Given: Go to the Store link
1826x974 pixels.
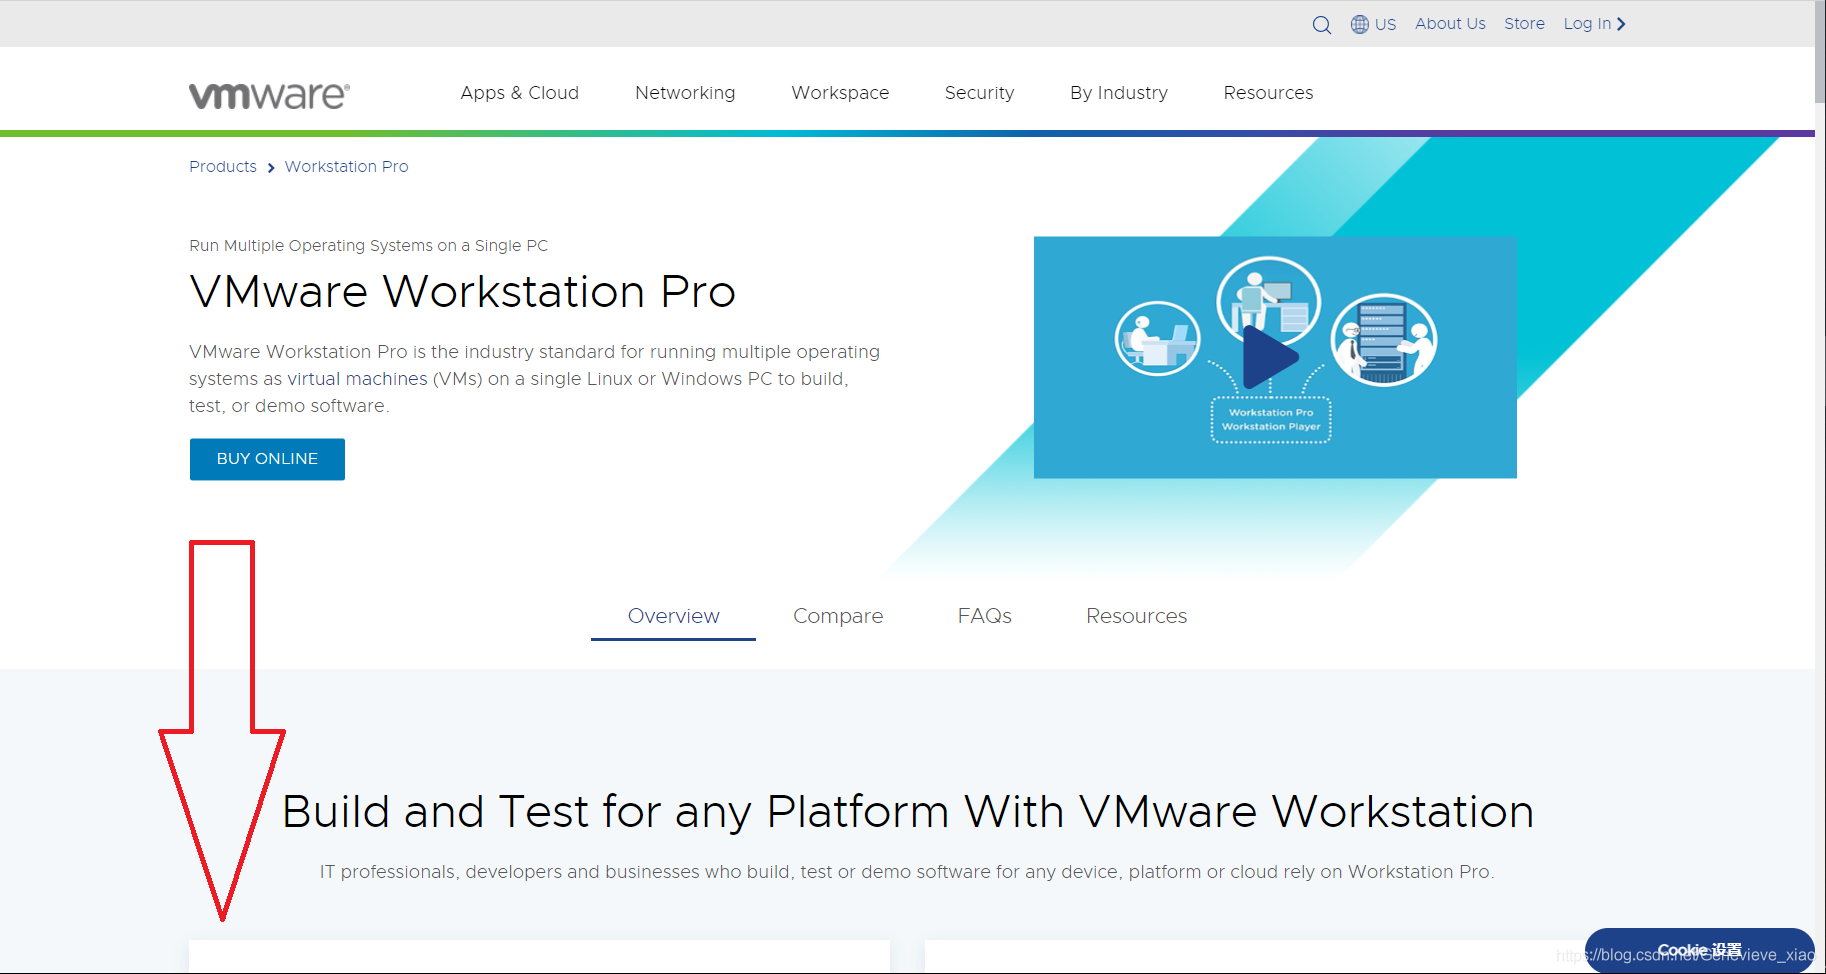Looking at the screenshot, I should pyautogui.click(x=1524, y=24).
